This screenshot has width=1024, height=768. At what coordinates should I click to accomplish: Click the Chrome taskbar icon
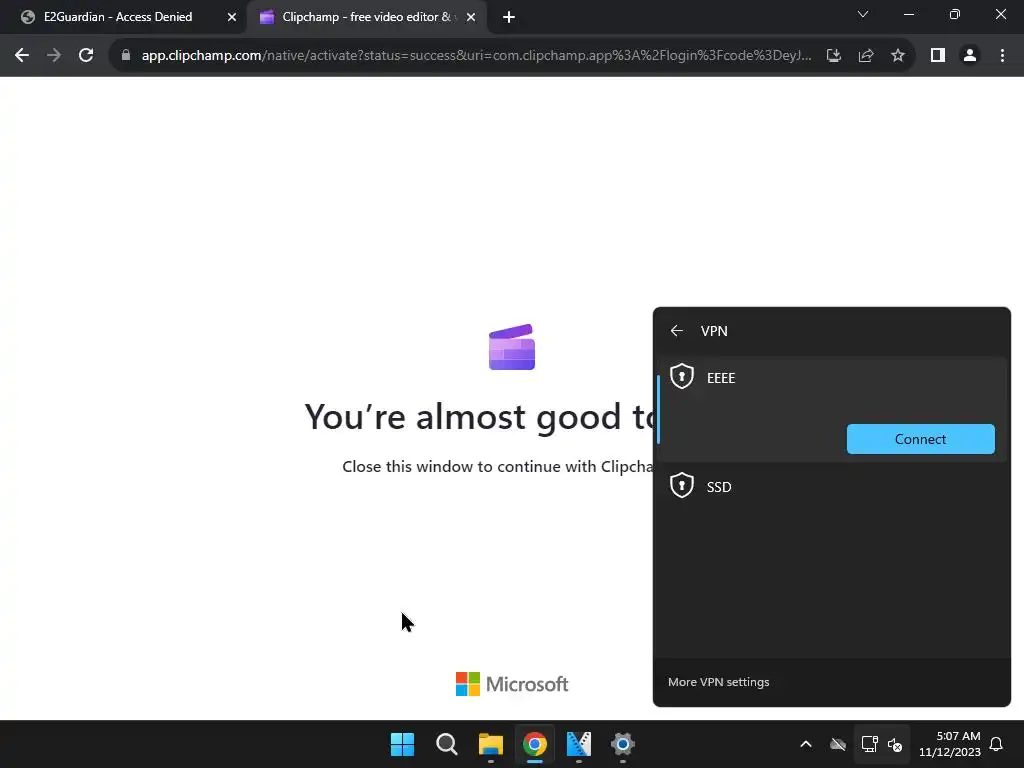pos(534,744)
